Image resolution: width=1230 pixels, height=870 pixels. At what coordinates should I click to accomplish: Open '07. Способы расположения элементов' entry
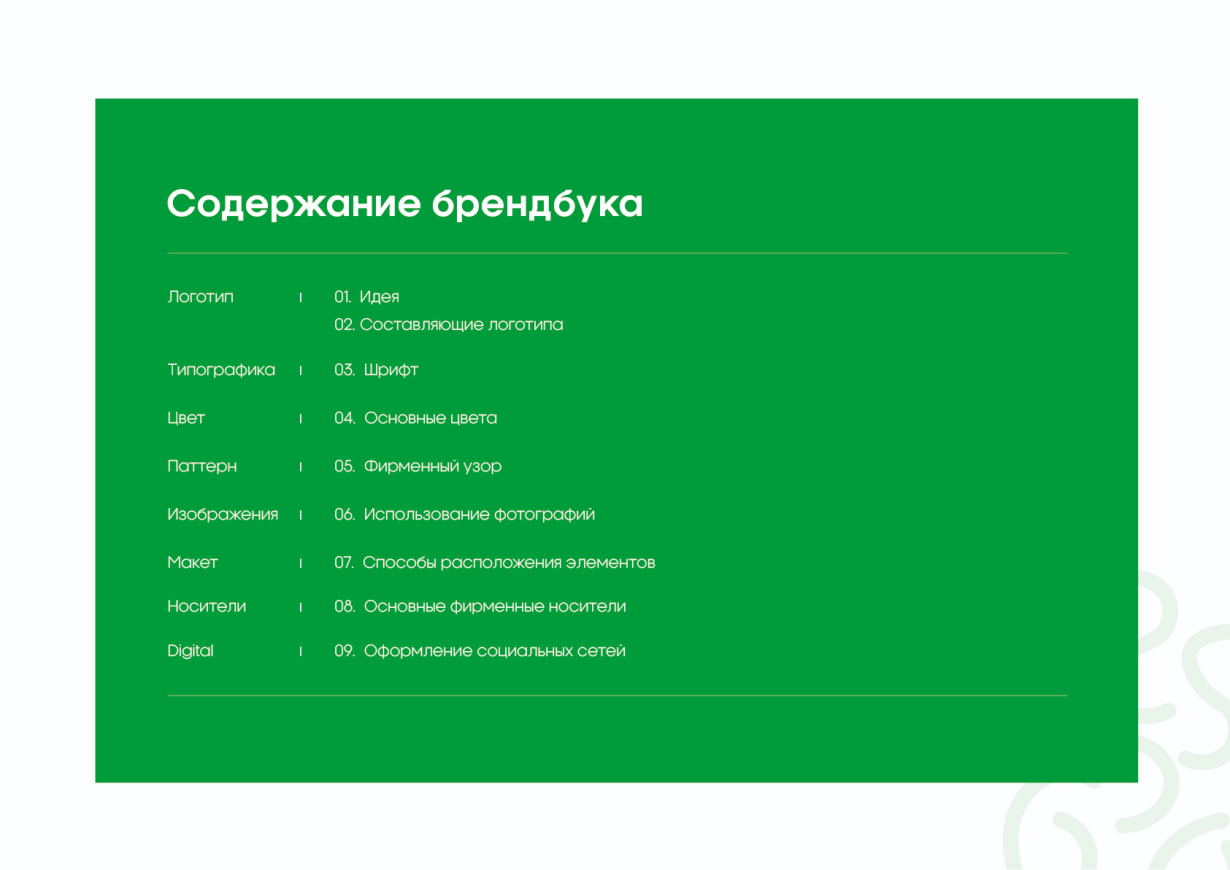coord(495,562)
